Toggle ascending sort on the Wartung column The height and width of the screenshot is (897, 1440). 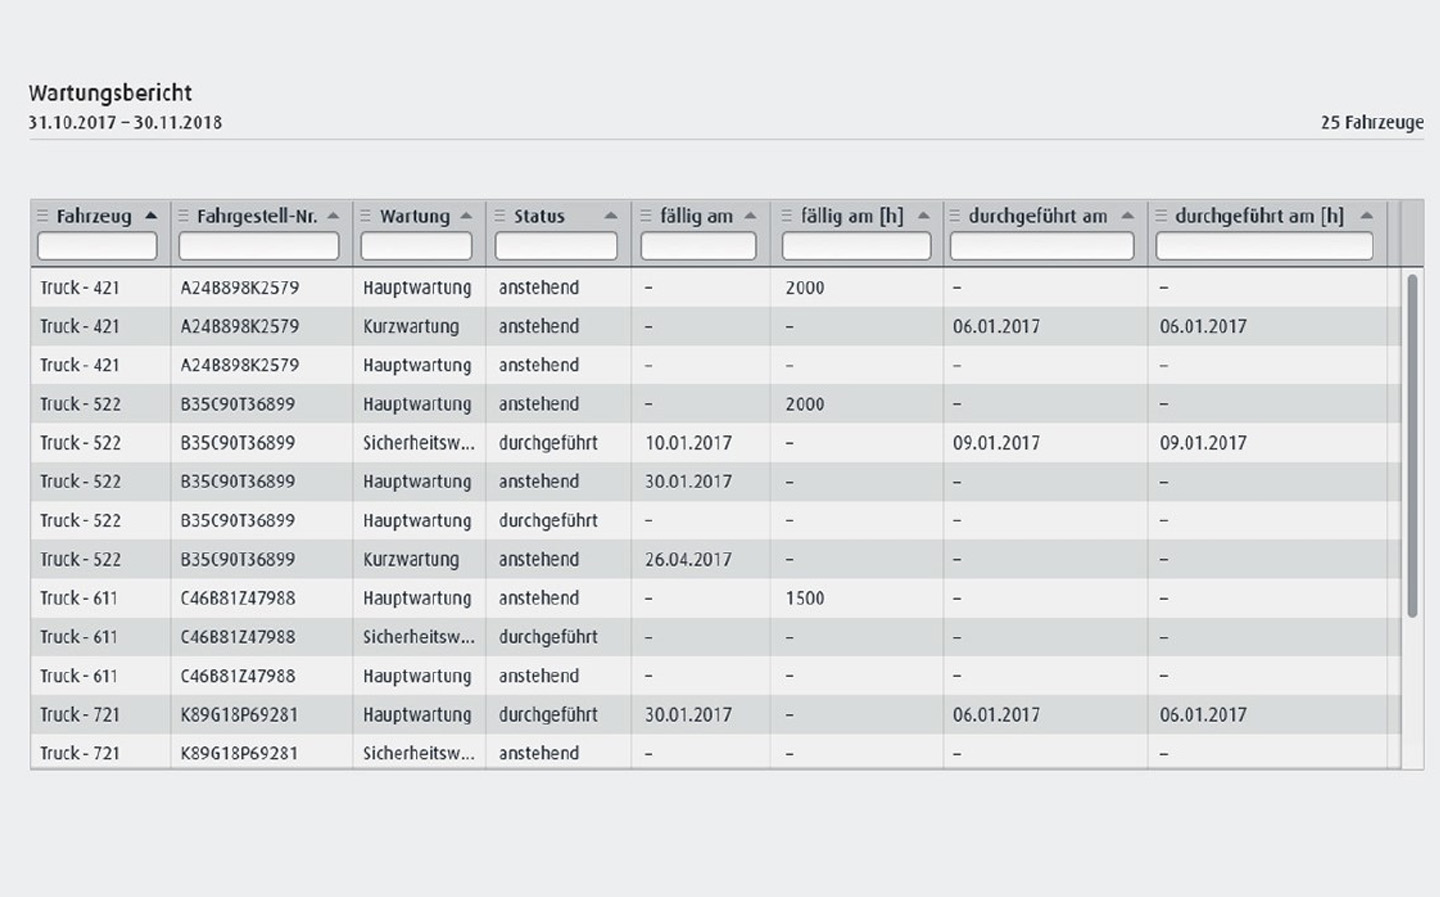[466, 214]
